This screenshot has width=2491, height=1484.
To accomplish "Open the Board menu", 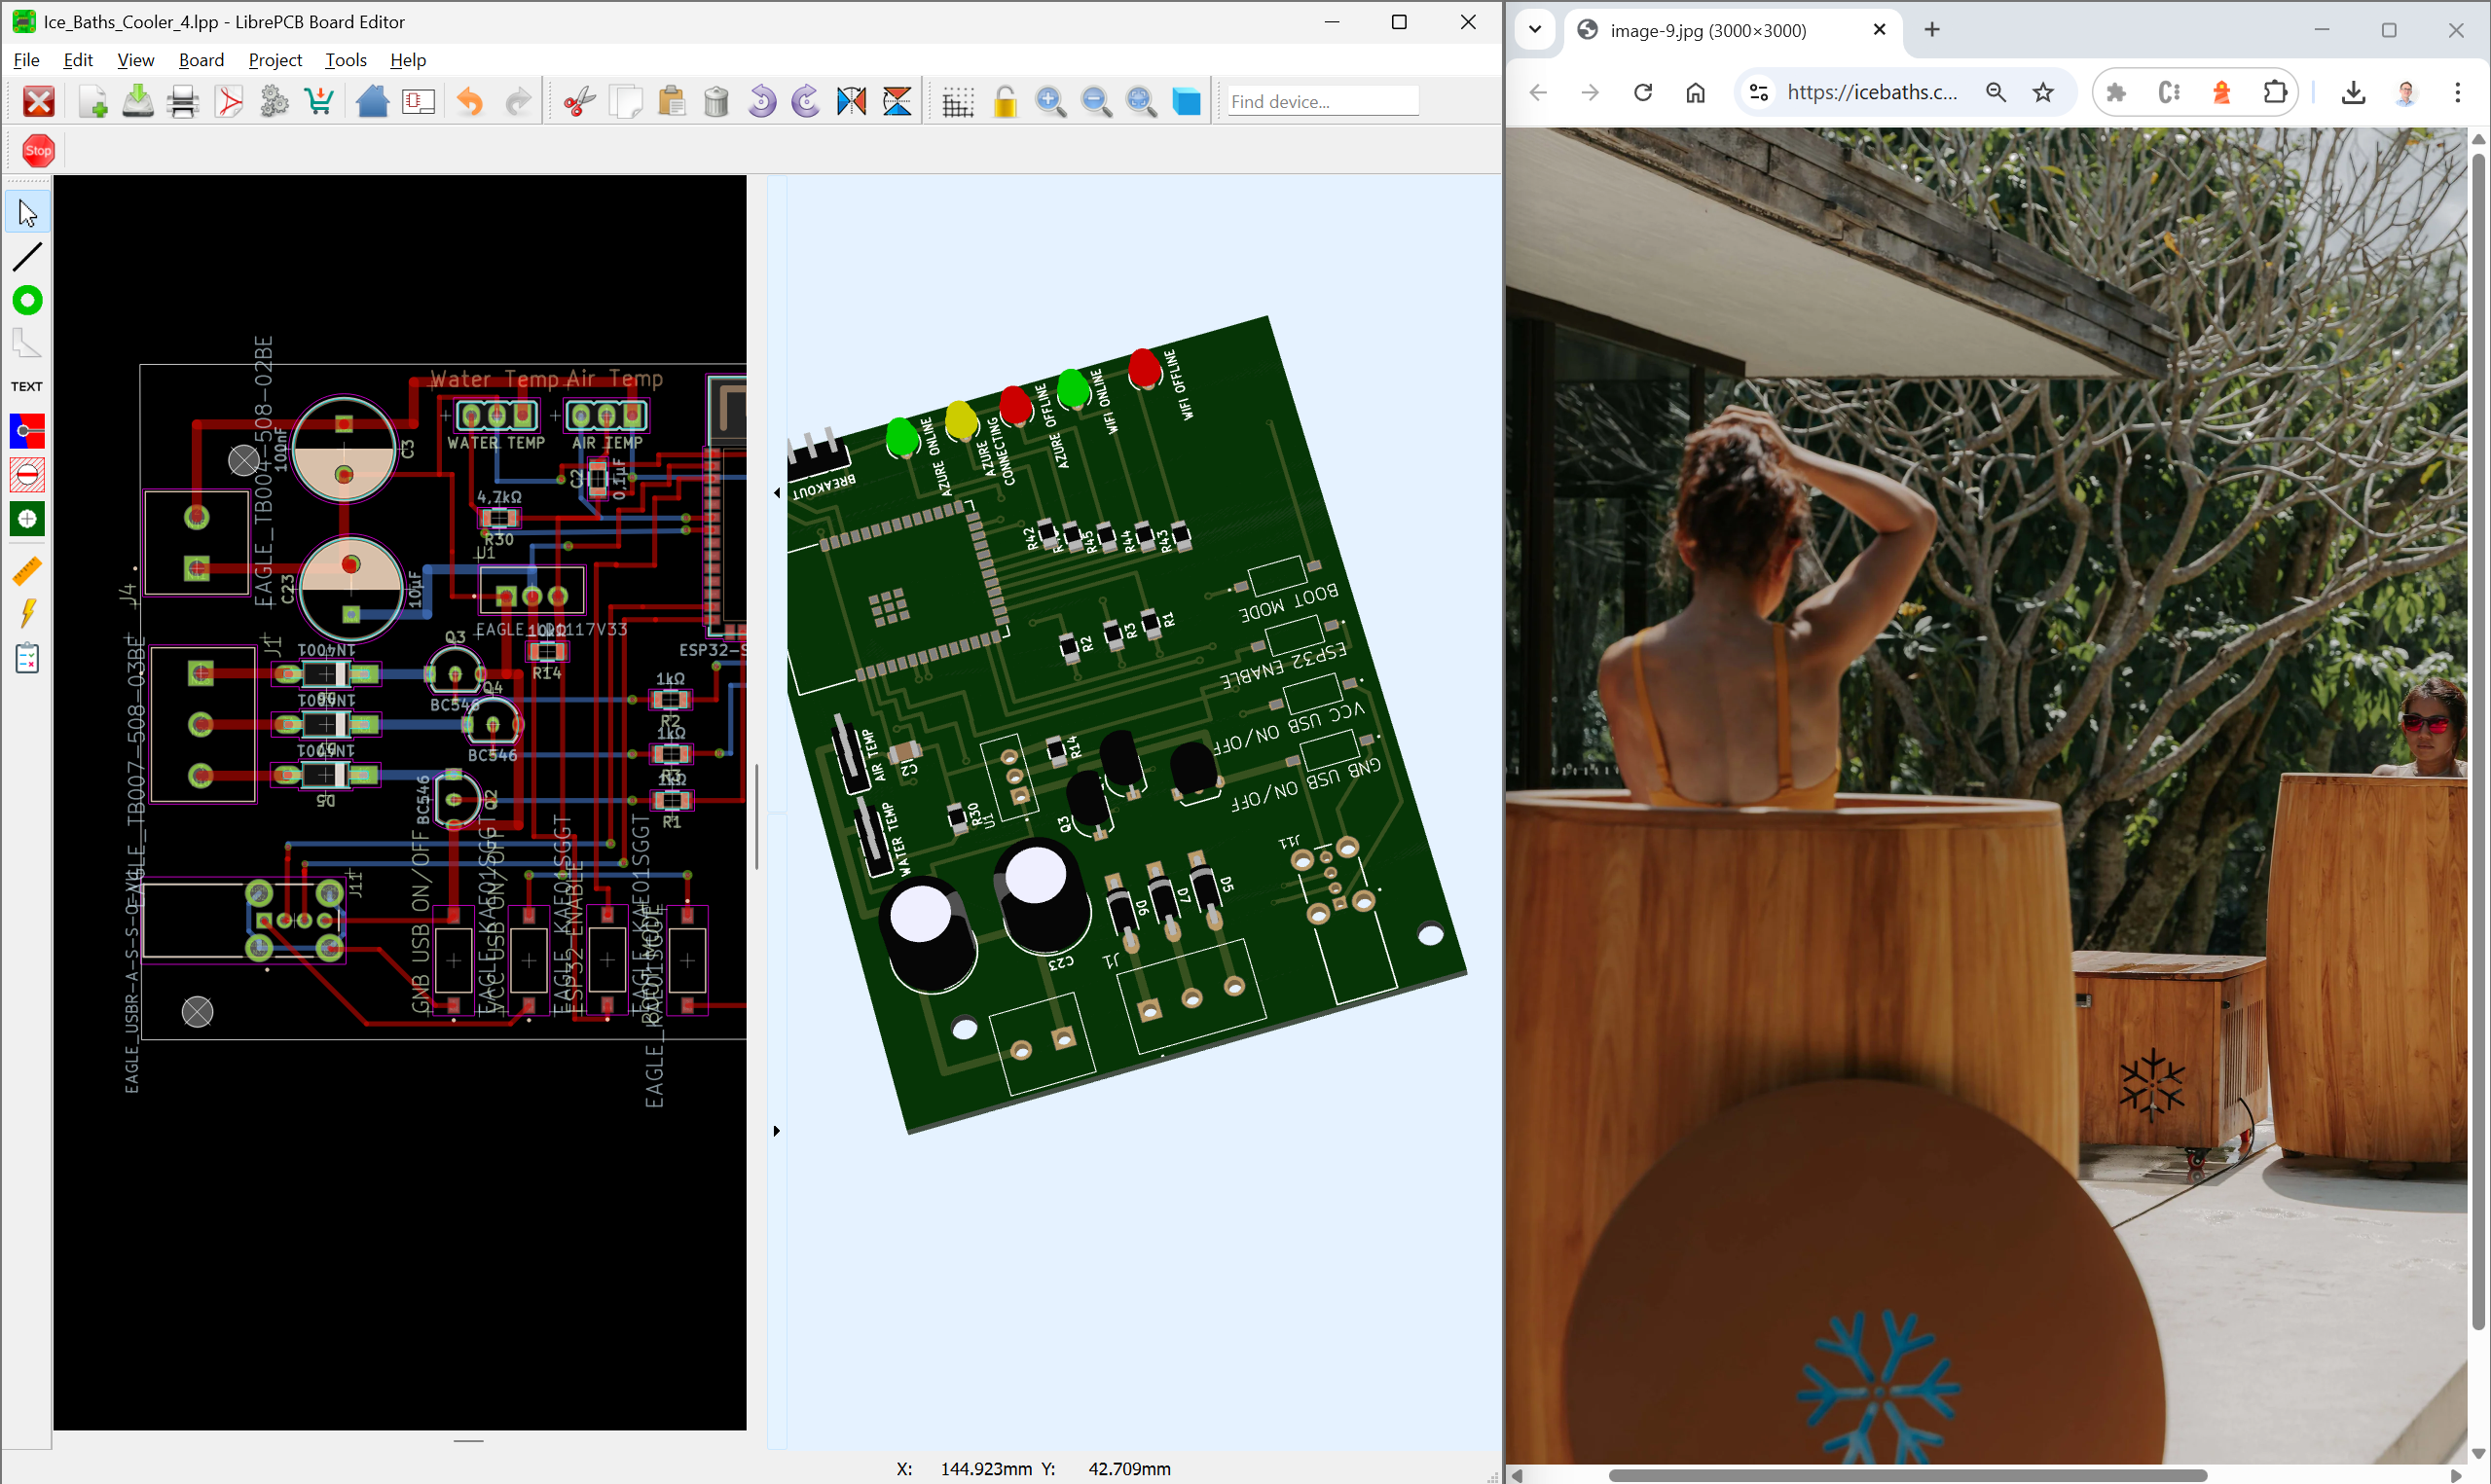I will click(x=201, y=60).
